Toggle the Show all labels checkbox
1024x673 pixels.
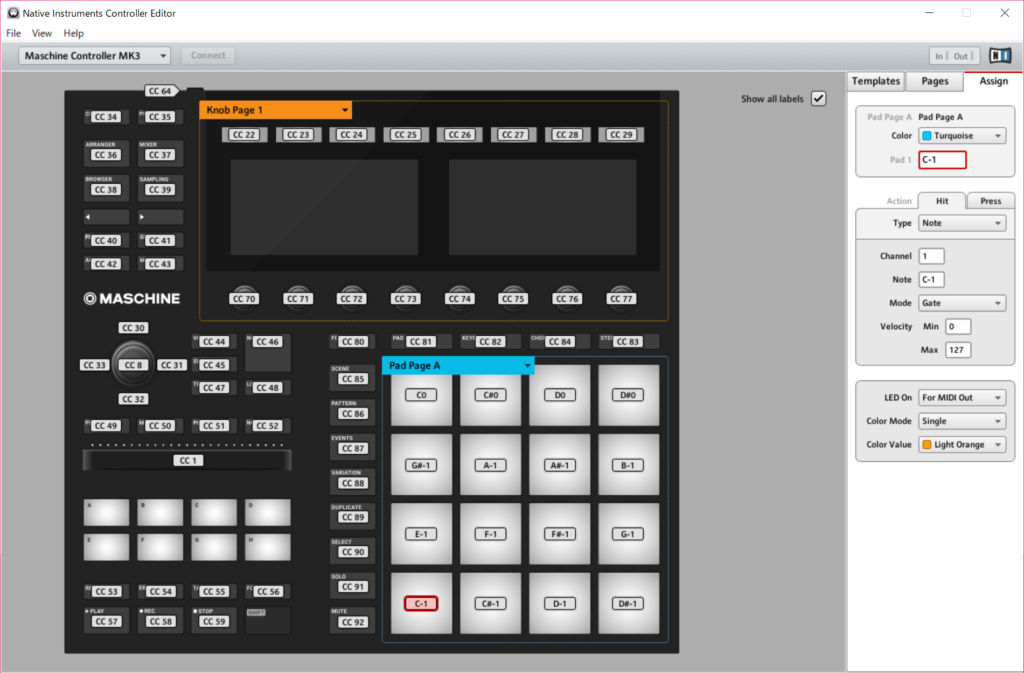tap(819, 99)
